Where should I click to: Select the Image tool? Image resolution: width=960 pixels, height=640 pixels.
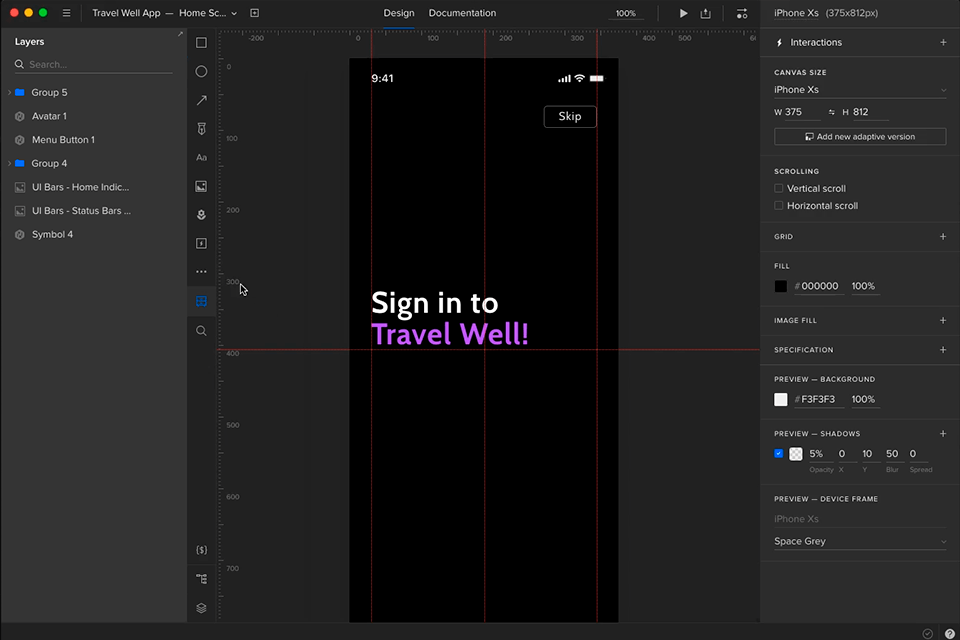pyautogui.click(x=201, y=186)
